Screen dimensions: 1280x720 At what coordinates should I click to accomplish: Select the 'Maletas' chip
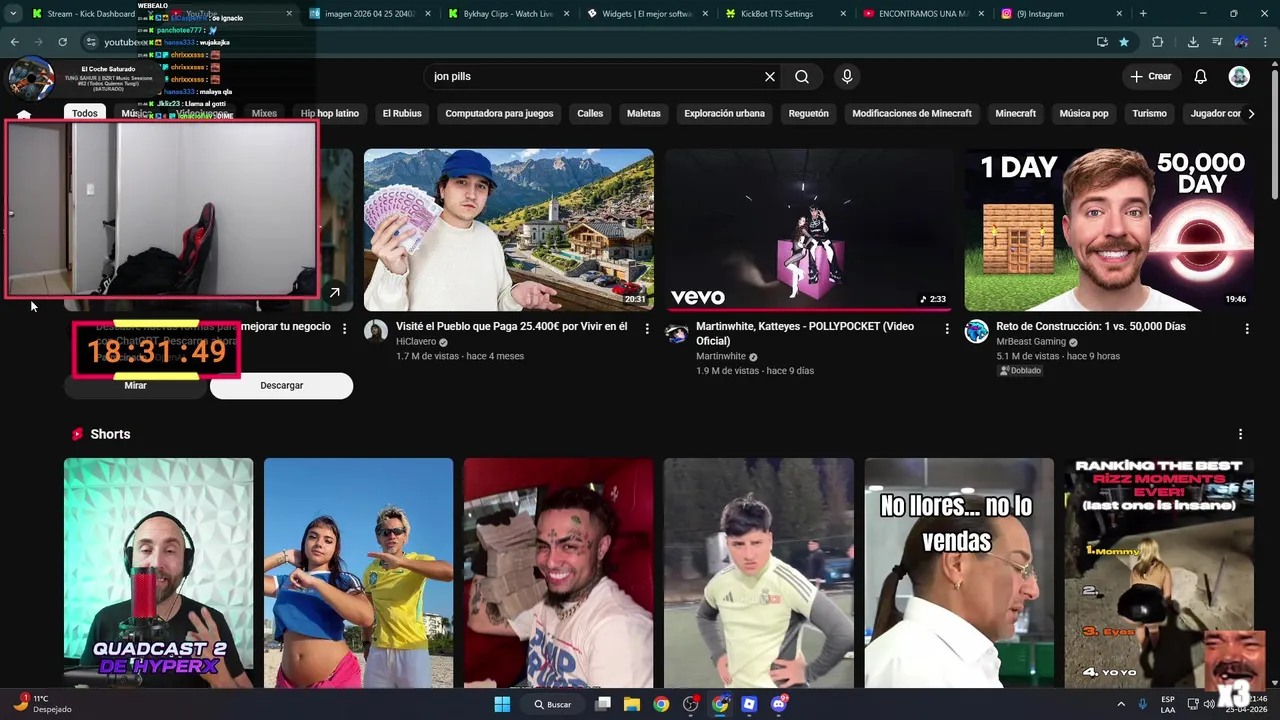point(644,114)
